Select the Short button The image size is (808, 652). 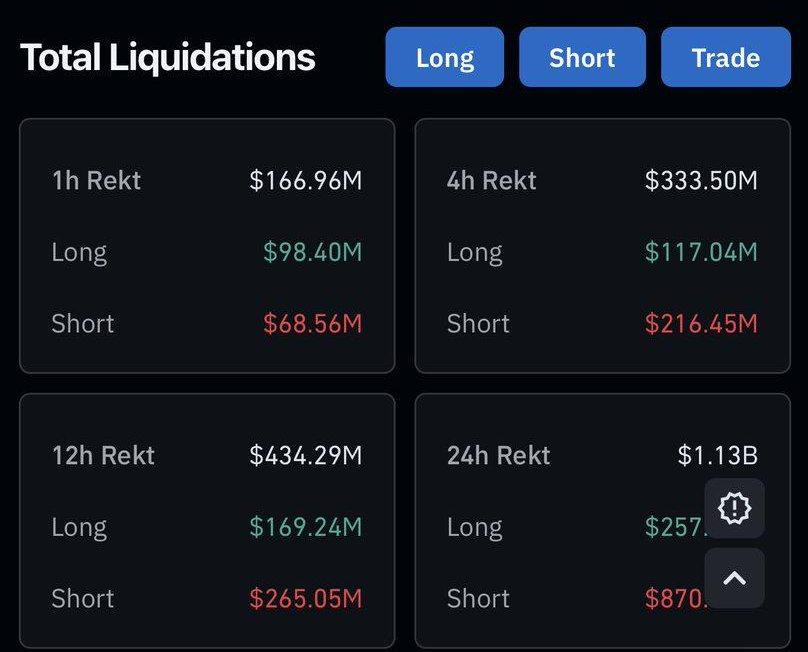(582, 57)
